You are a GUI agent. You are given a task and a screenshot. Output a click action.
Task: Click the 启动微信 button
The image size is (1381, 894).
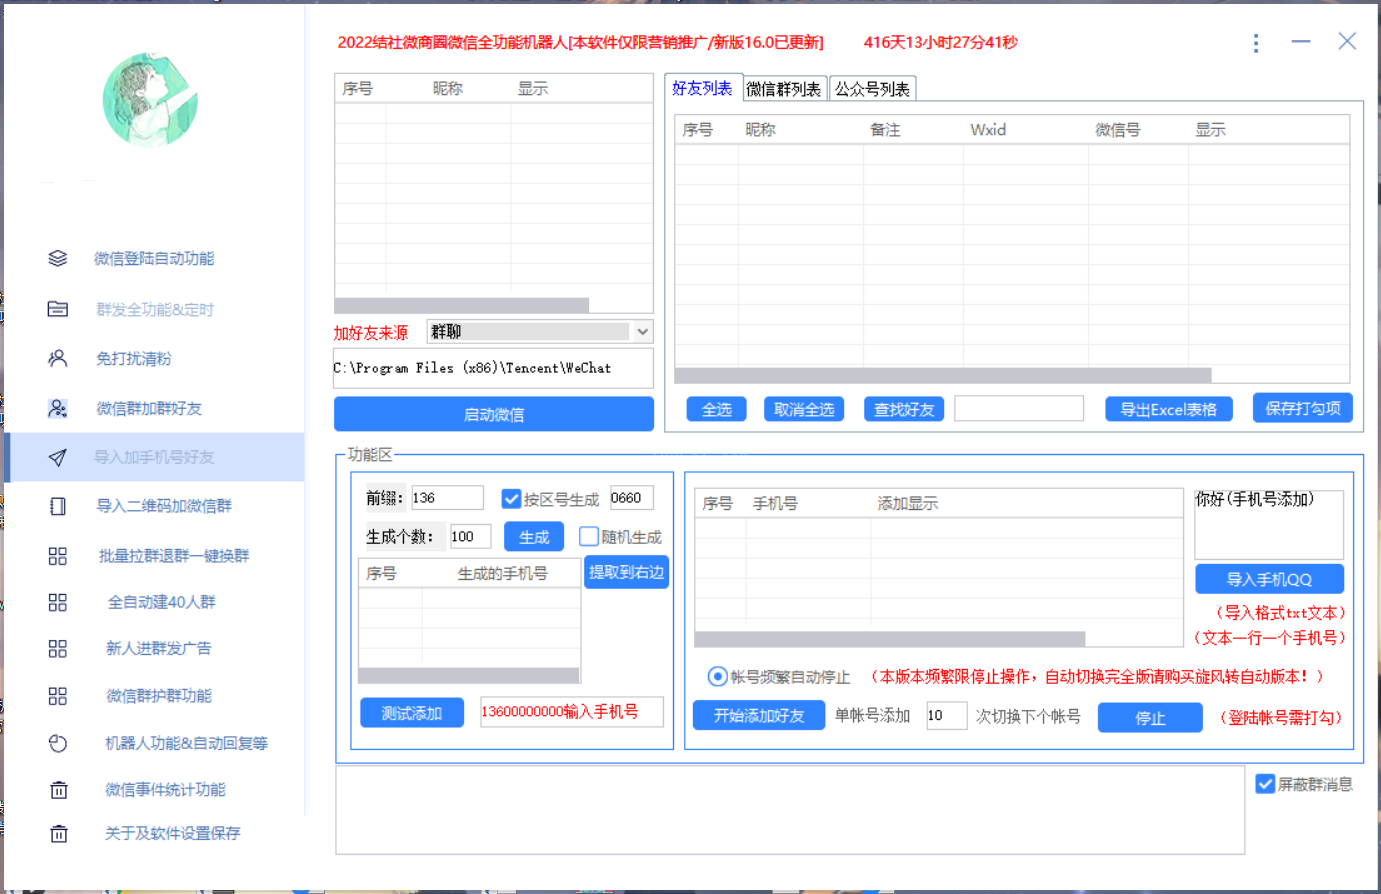pos(494,414)
